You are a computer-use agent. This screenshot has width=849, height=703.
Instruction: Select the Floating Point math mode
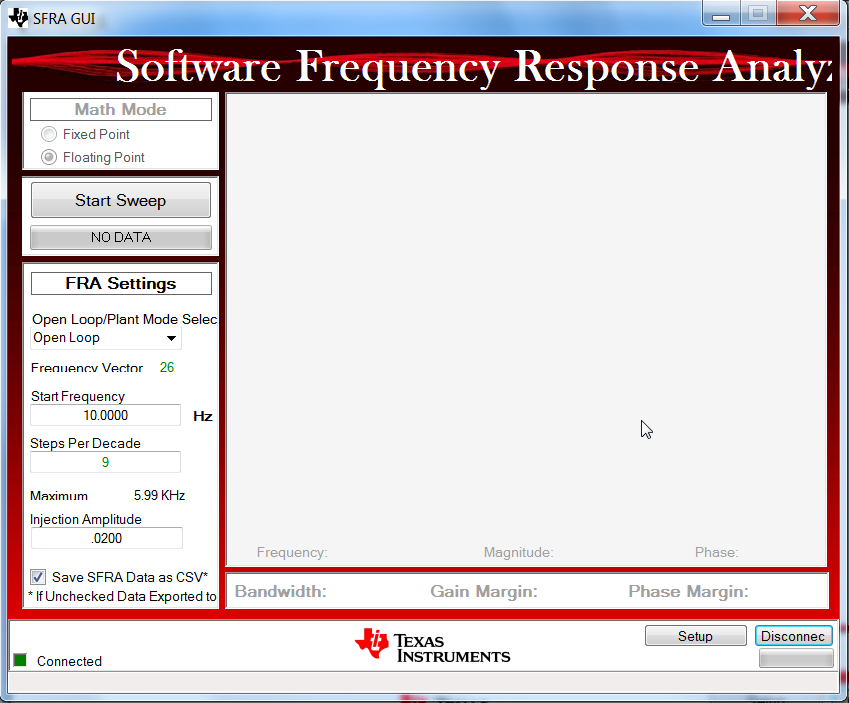(49, 157)
